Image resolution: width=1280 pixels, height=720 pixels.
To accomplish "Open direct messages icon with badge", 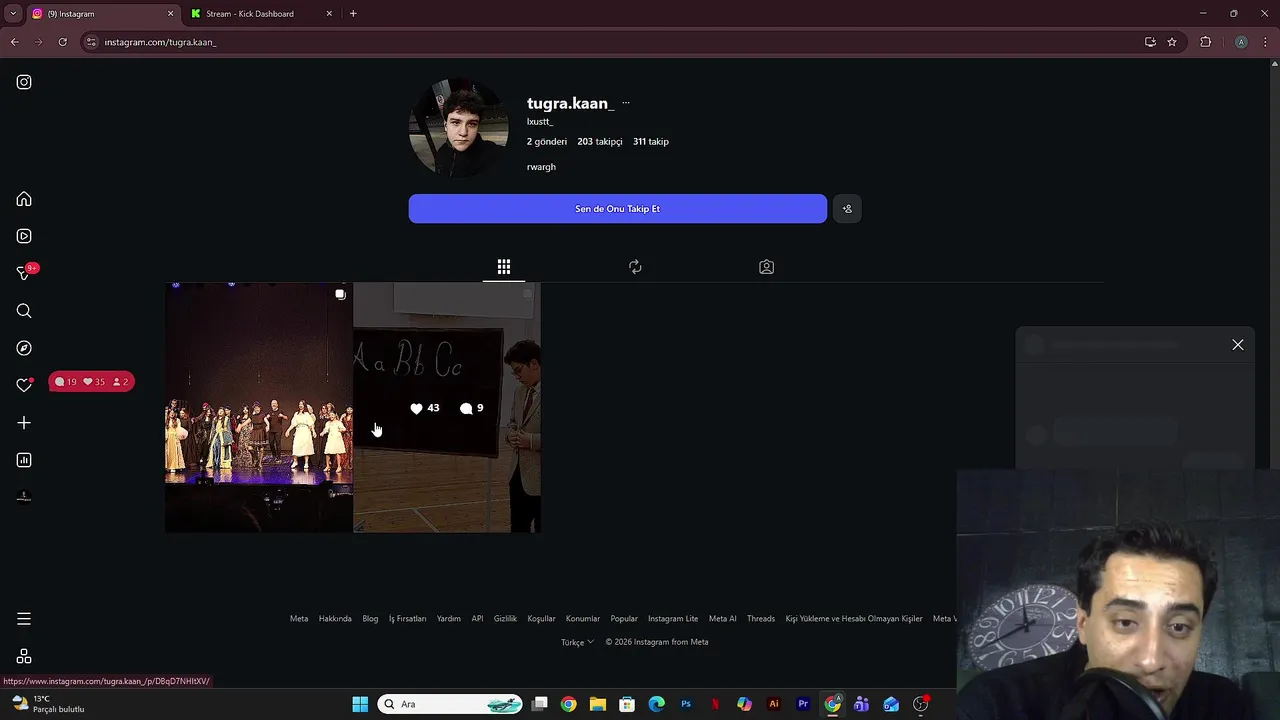I will point(24,273).
